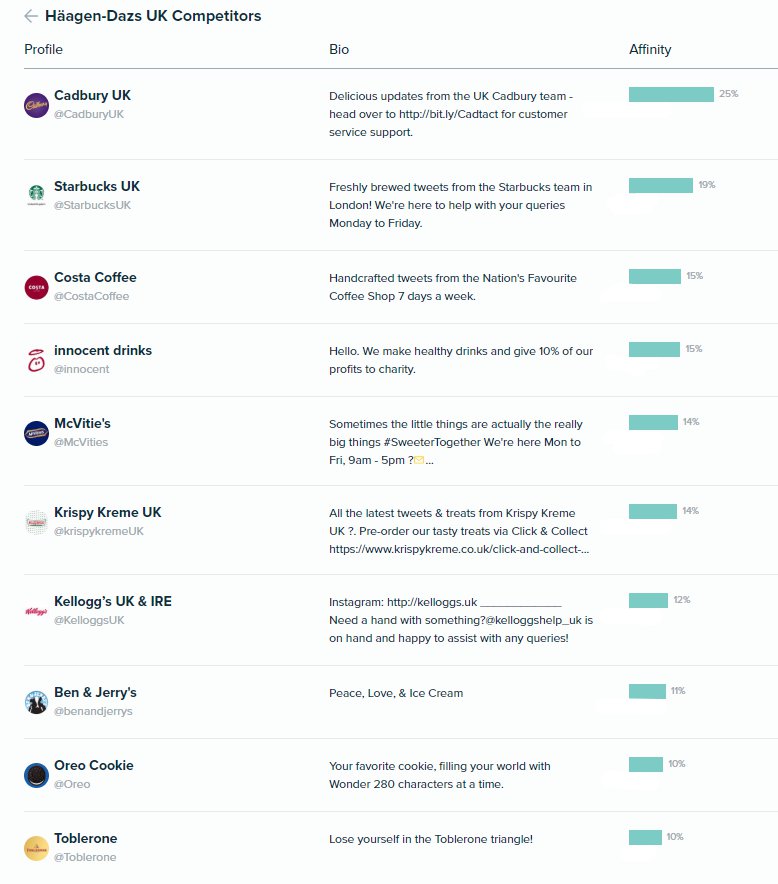
Task: Open the Ben & Jerry's cow avatar
Action: pos(36,702)
